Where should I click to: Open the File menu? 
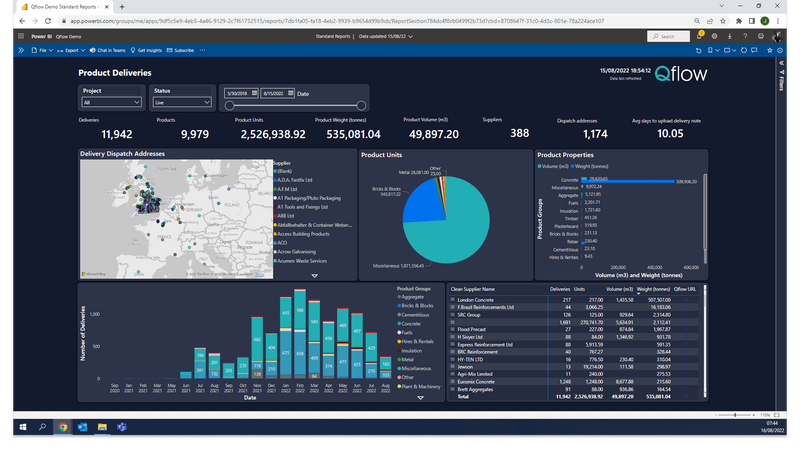(x=42, y=51)
